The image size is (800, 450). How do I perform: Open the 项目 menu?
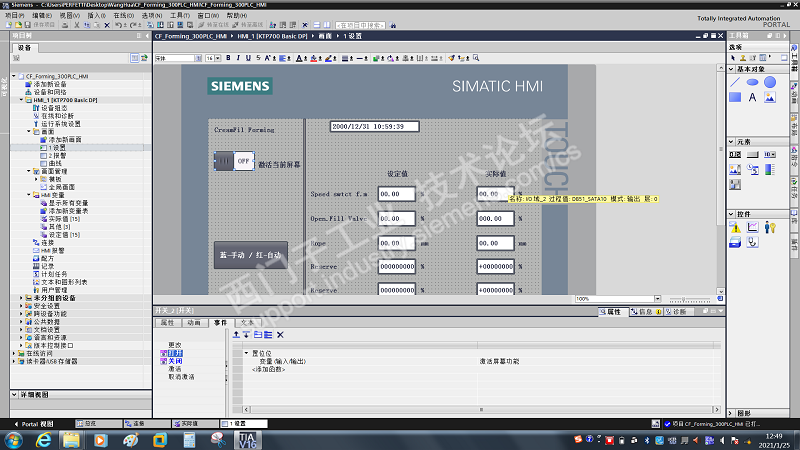point(14,15)
